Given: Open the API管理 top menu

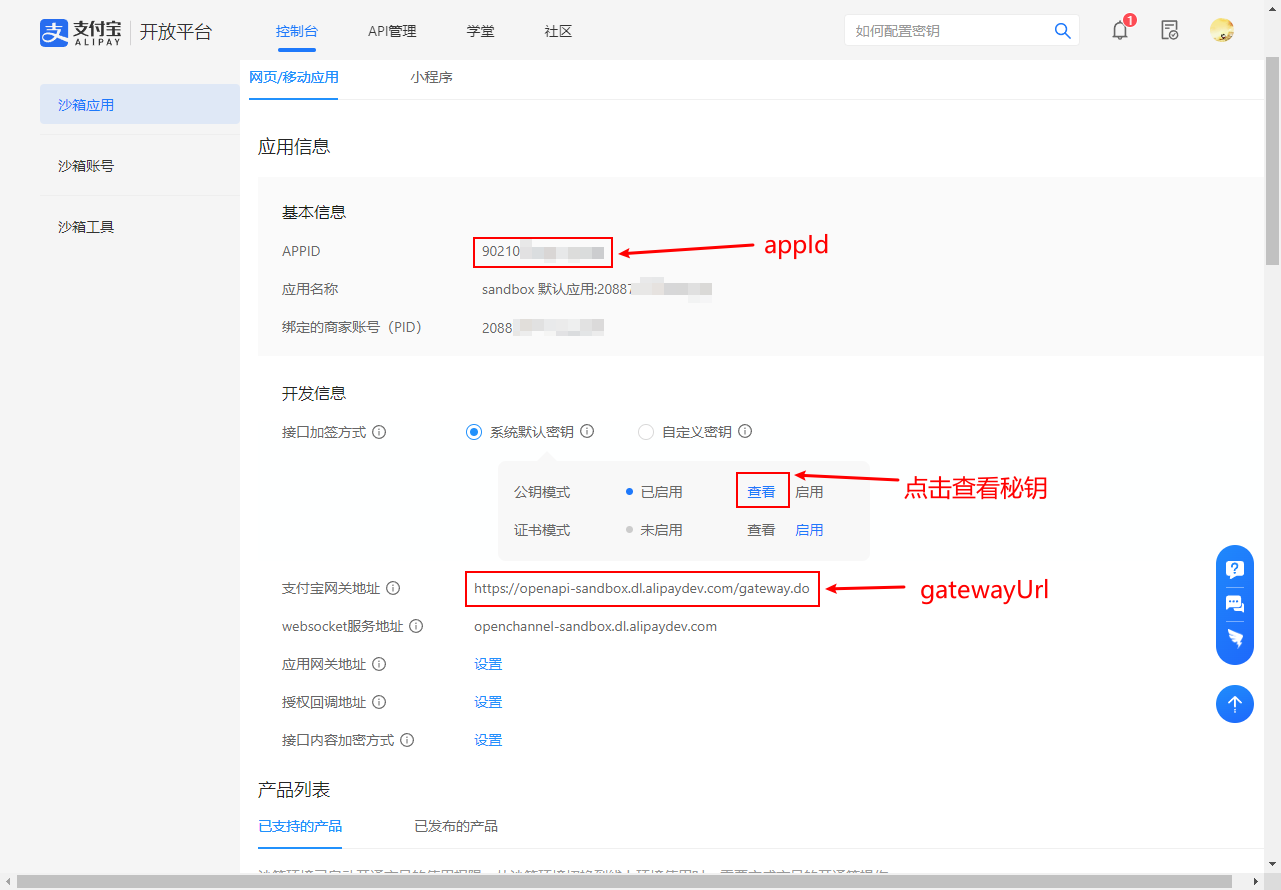Looking at the screenshot, I should point(392,31).
